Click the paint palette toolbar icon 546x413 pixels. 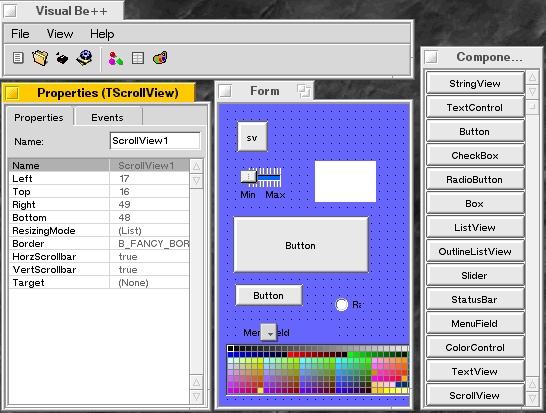click(x=160, y=58)
